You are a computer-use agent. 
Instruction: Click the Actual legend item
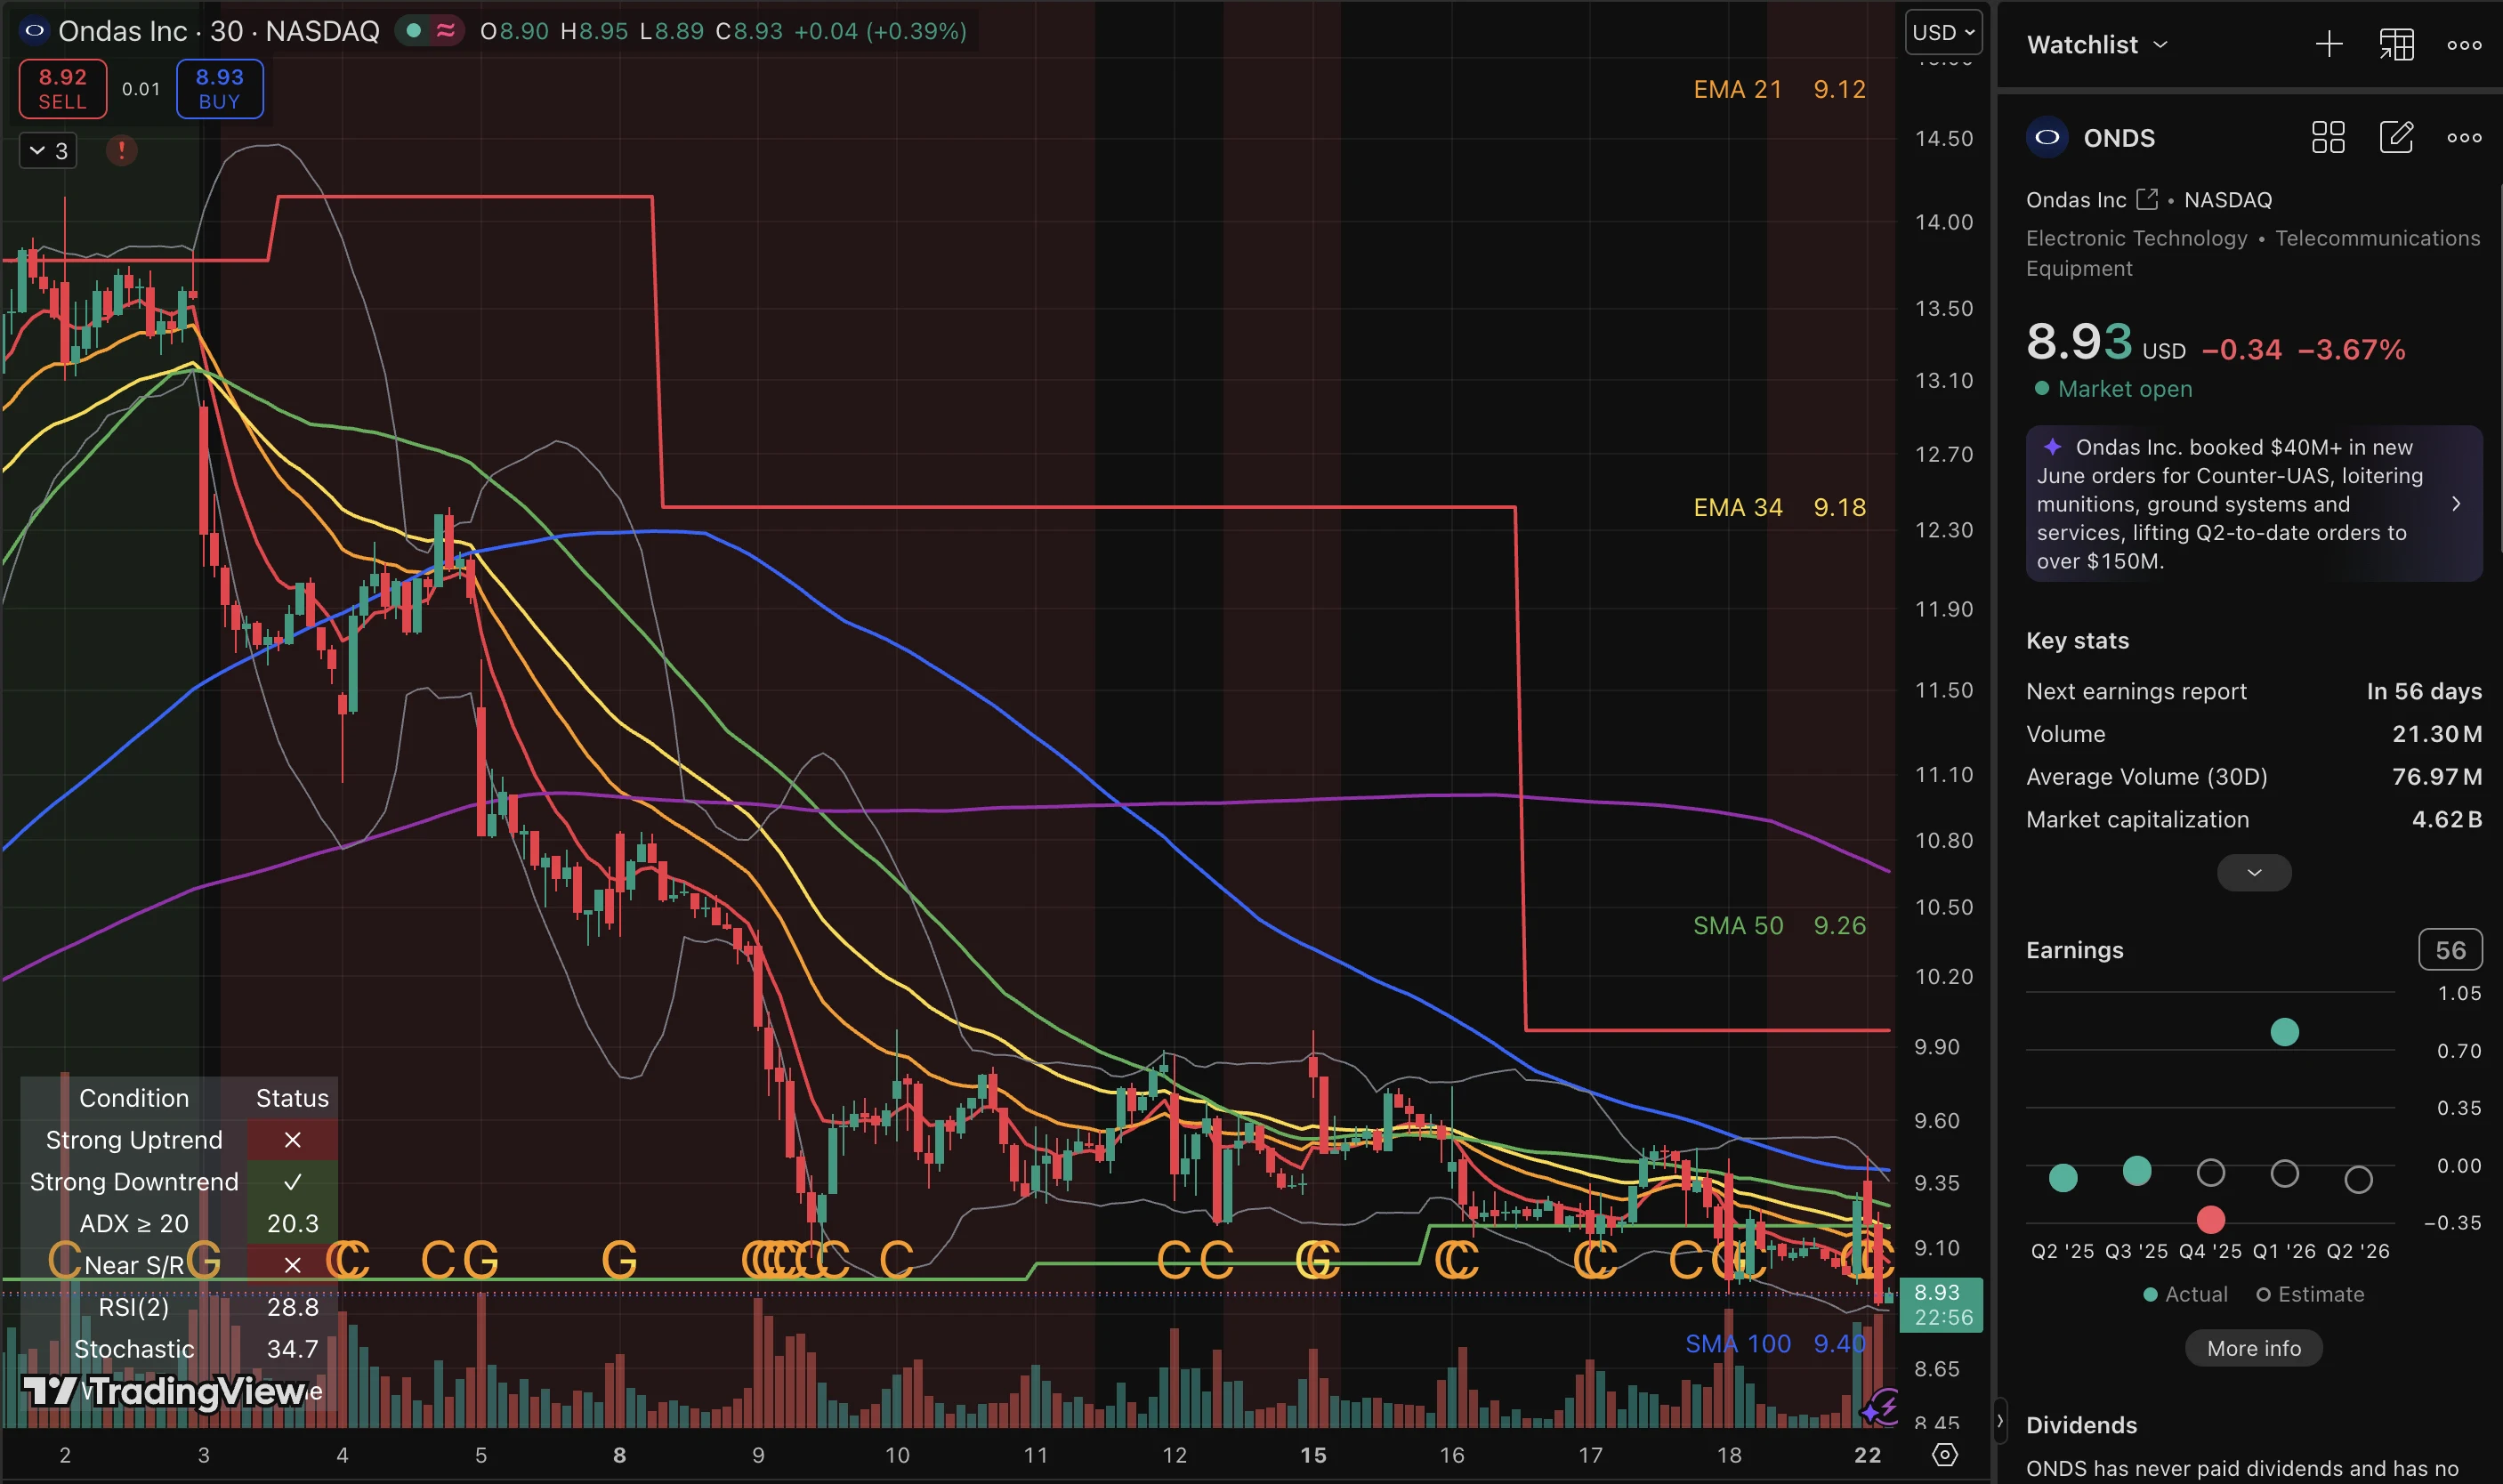(x=2185, y=1294)
